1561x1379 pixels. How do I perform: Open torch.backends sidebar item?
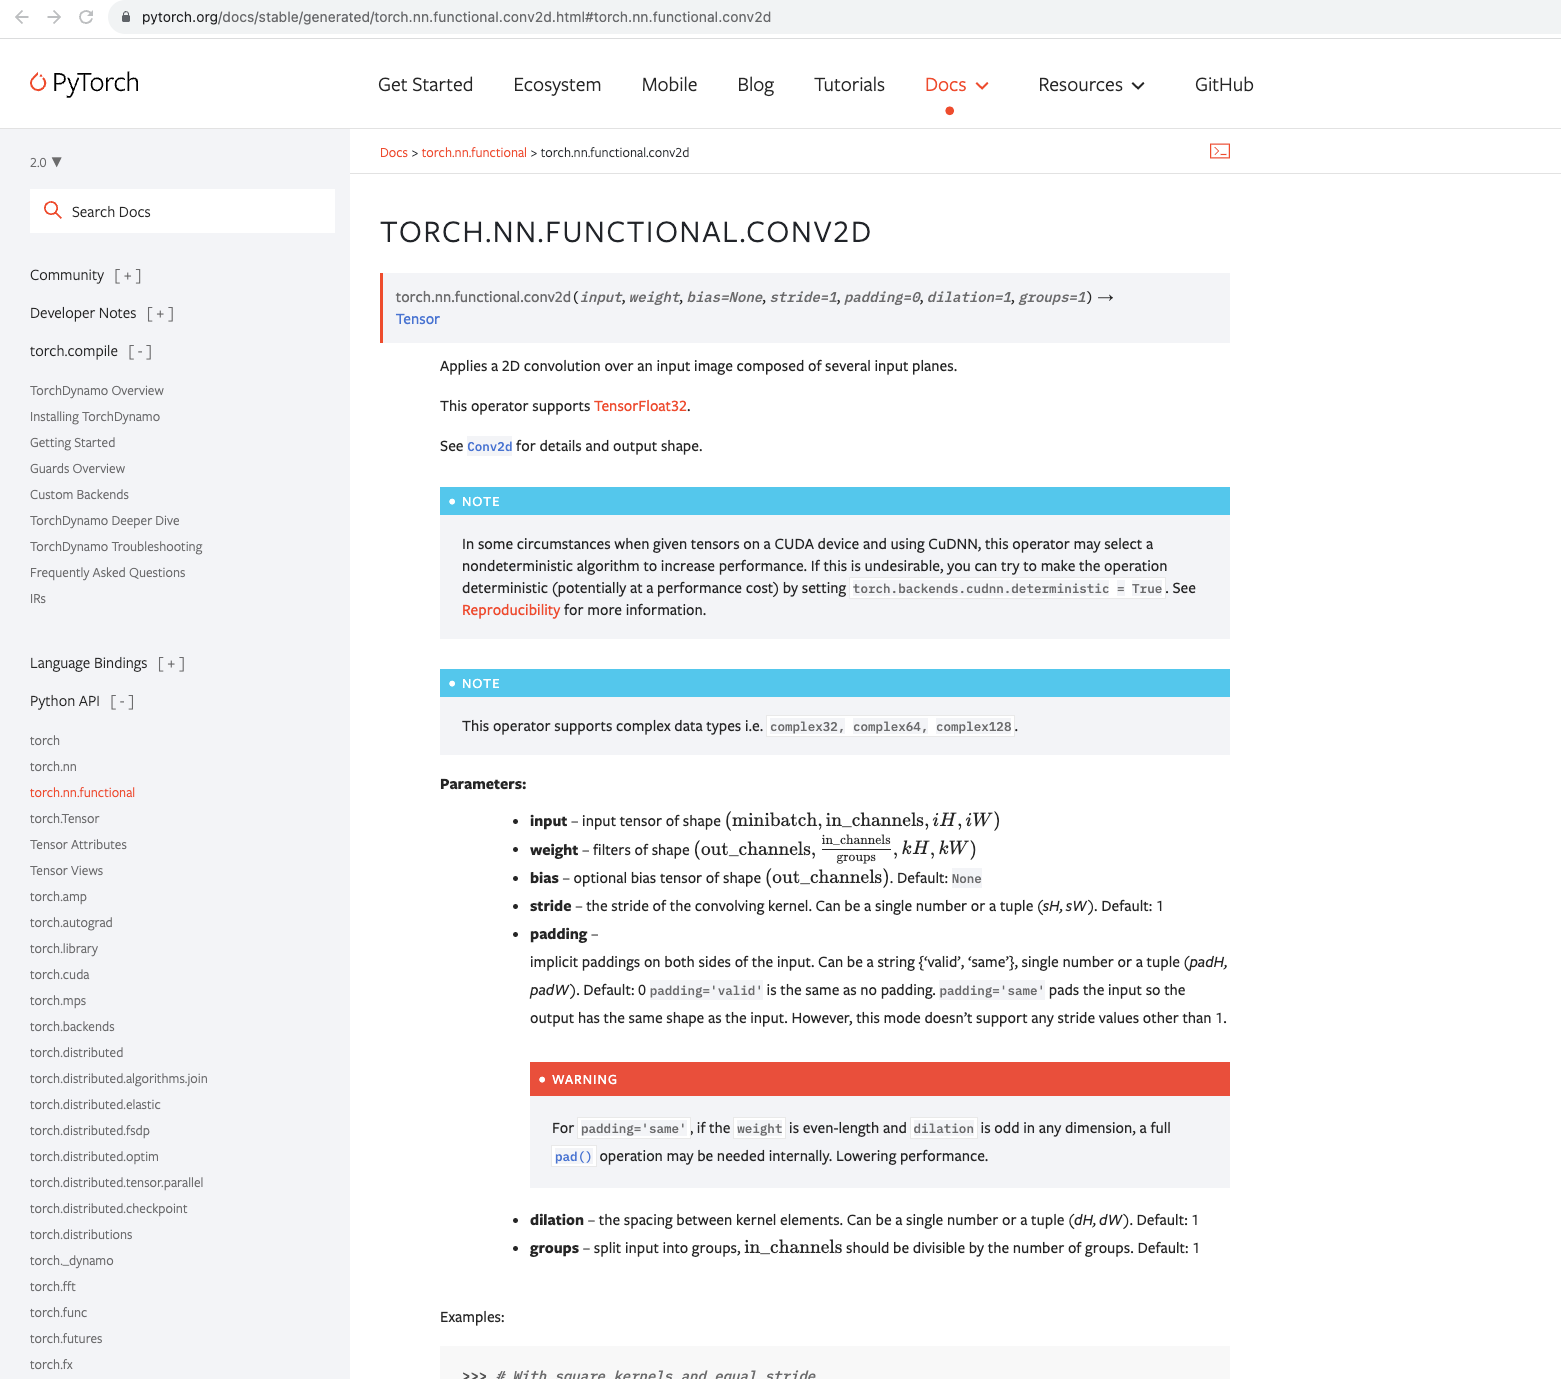[72, 1026]
